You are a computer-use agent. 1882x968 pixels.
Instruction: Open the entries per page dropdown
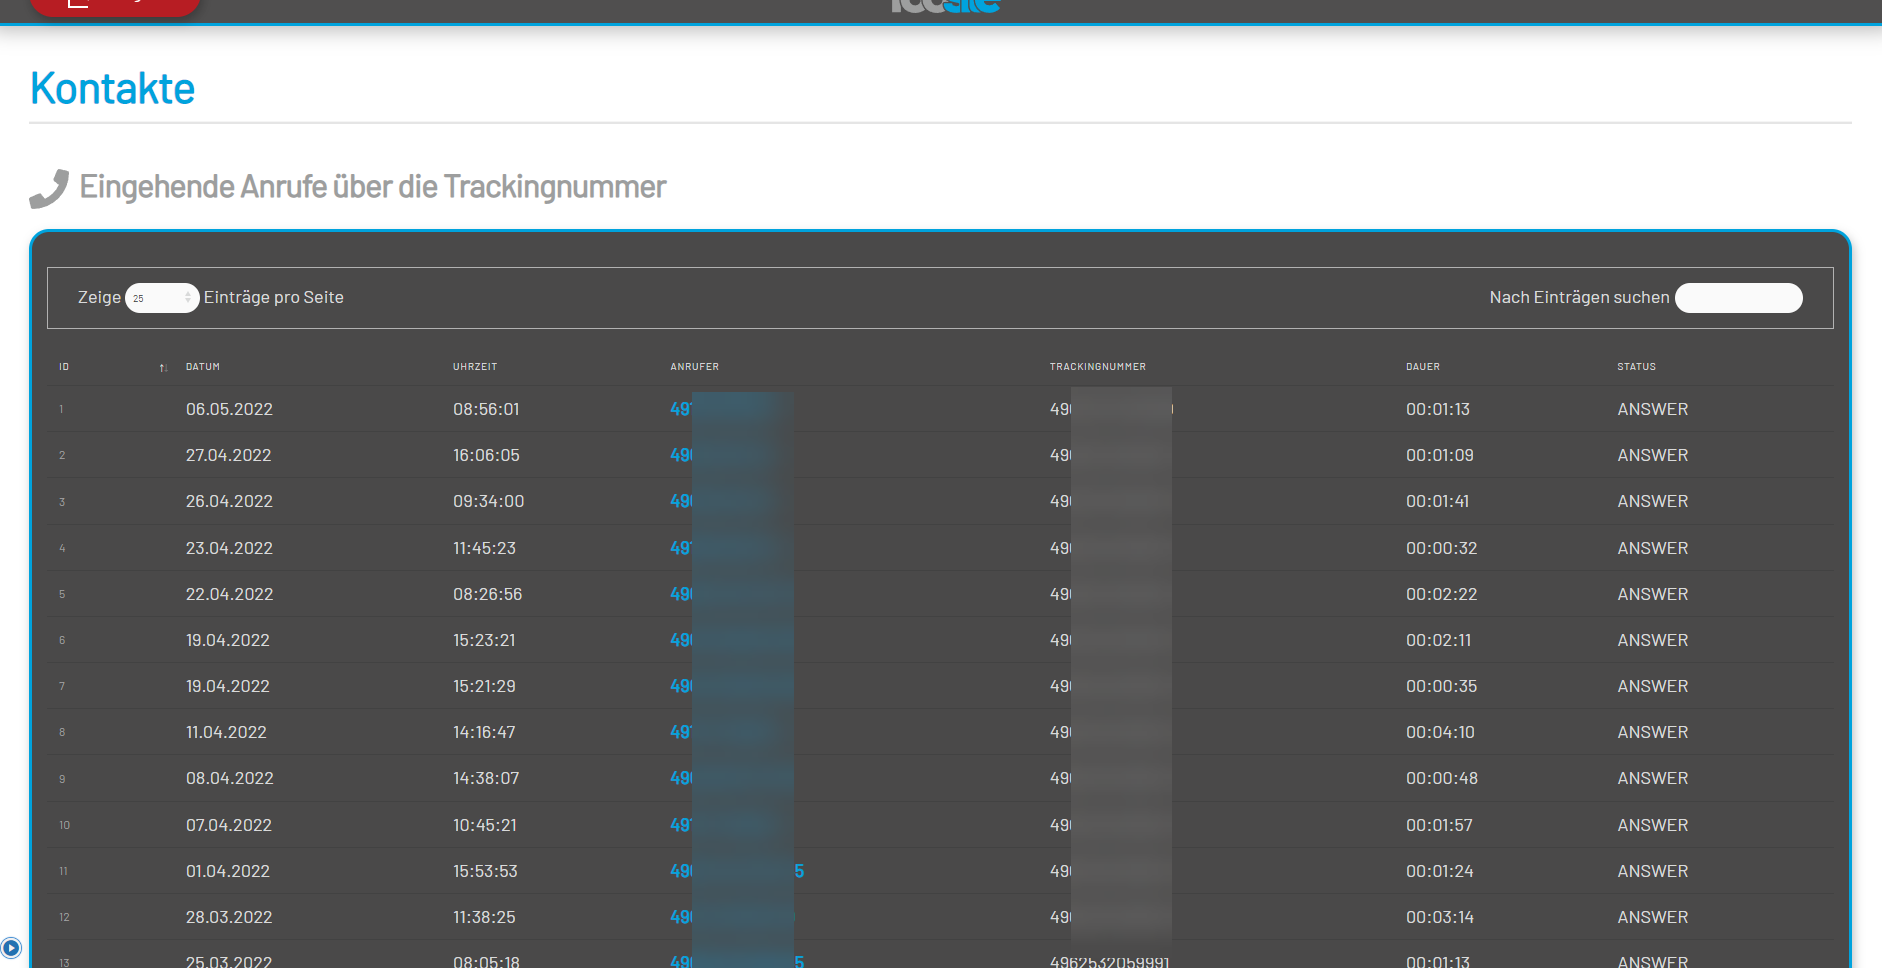pyautogui.click(x=161, y=298)
